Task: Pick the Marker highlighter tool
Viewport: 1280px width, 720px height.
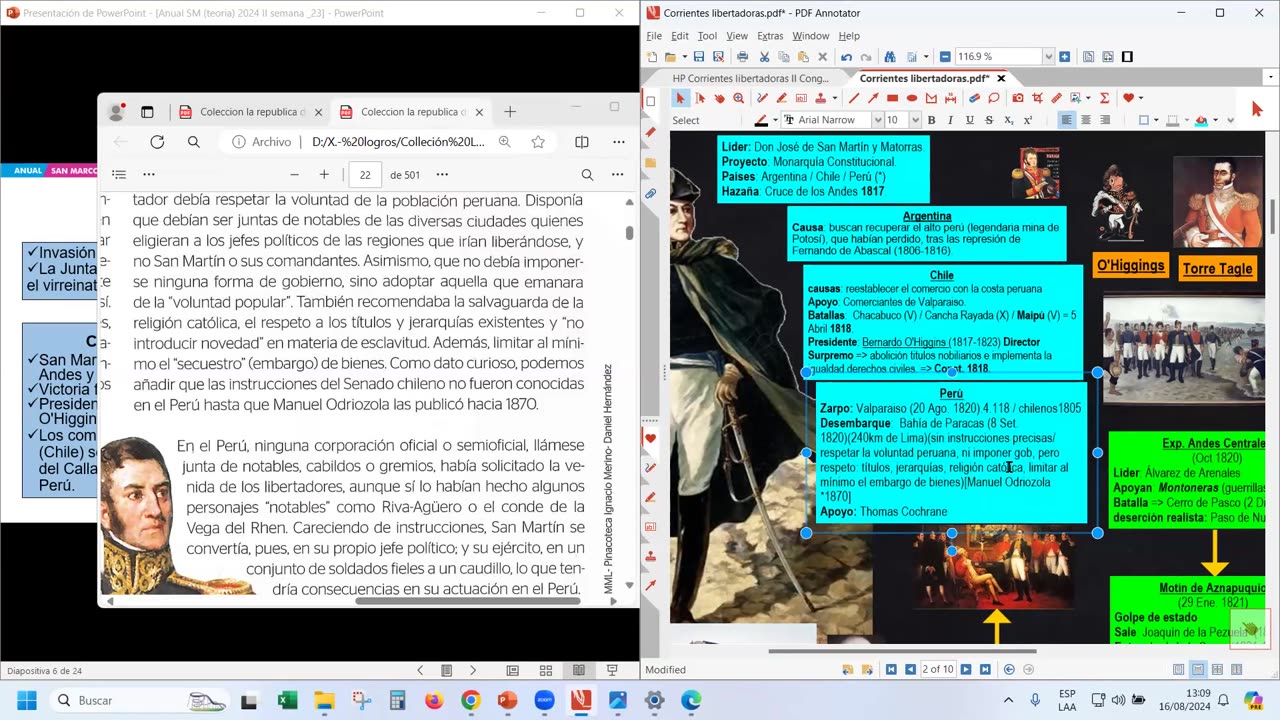Action: tap(781, 98)
